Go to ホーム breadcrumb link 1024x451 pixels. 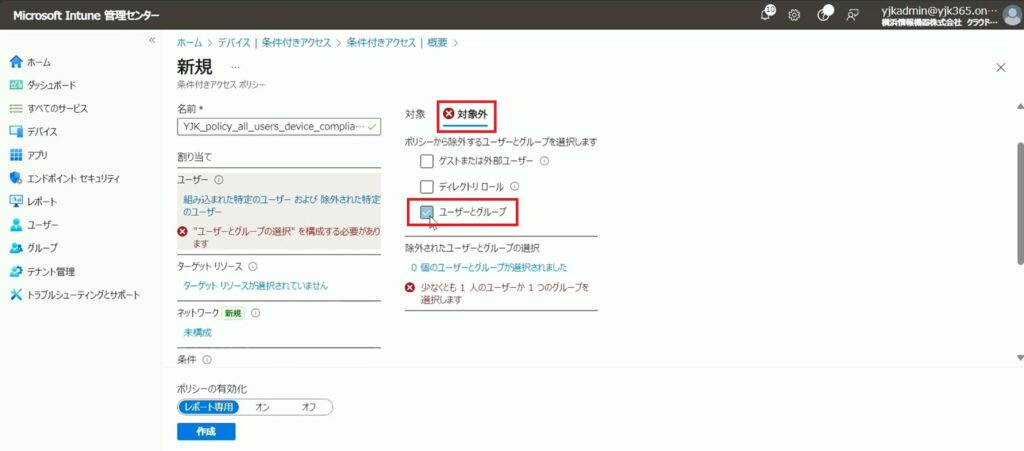(x=189, y=42)
